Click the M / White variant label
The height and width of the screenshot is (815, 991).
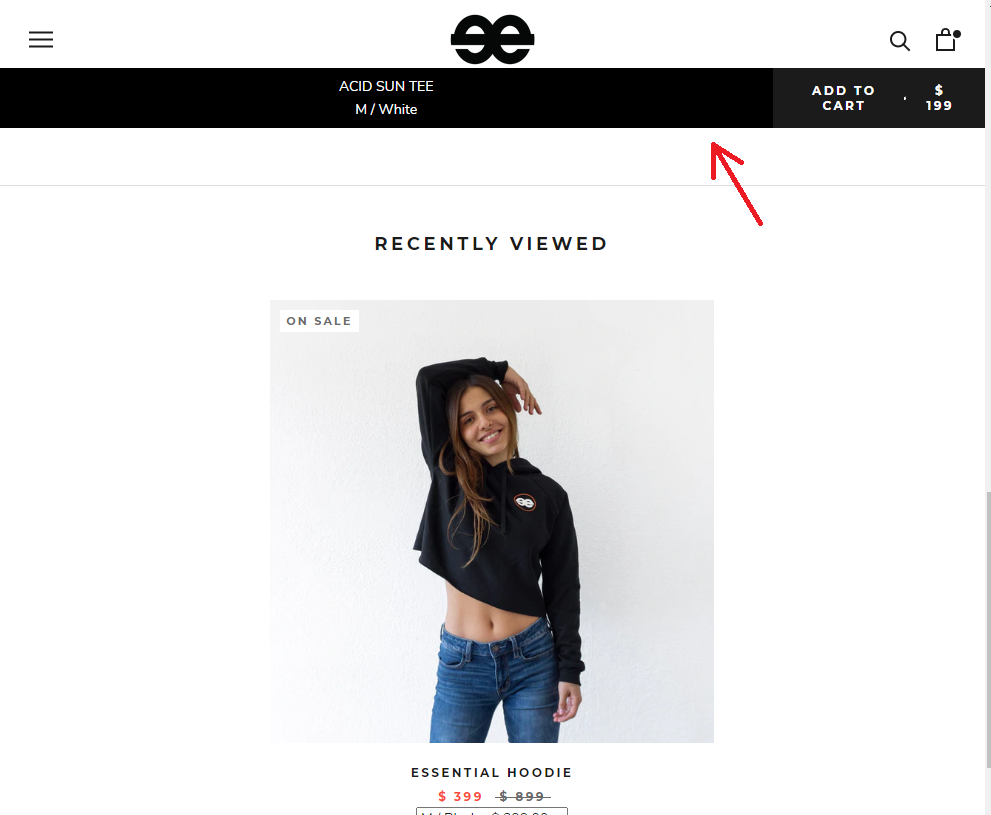tap(386, 109)
